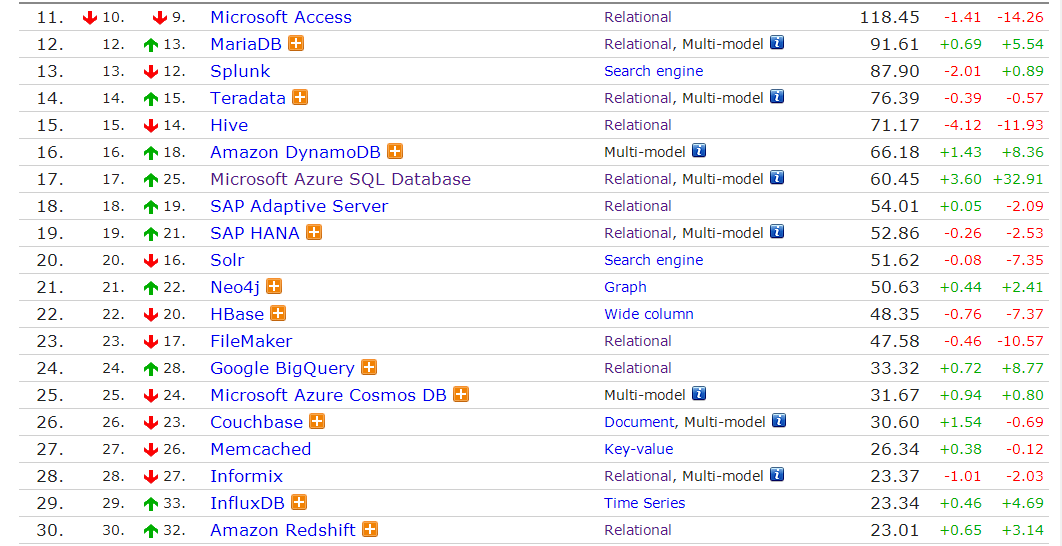Click info icon in Microsoft Azure SQL Database row
Image resolution: width=1062 pixels, height=546 pixels.
pyautogui.click(x=778, y=177)
